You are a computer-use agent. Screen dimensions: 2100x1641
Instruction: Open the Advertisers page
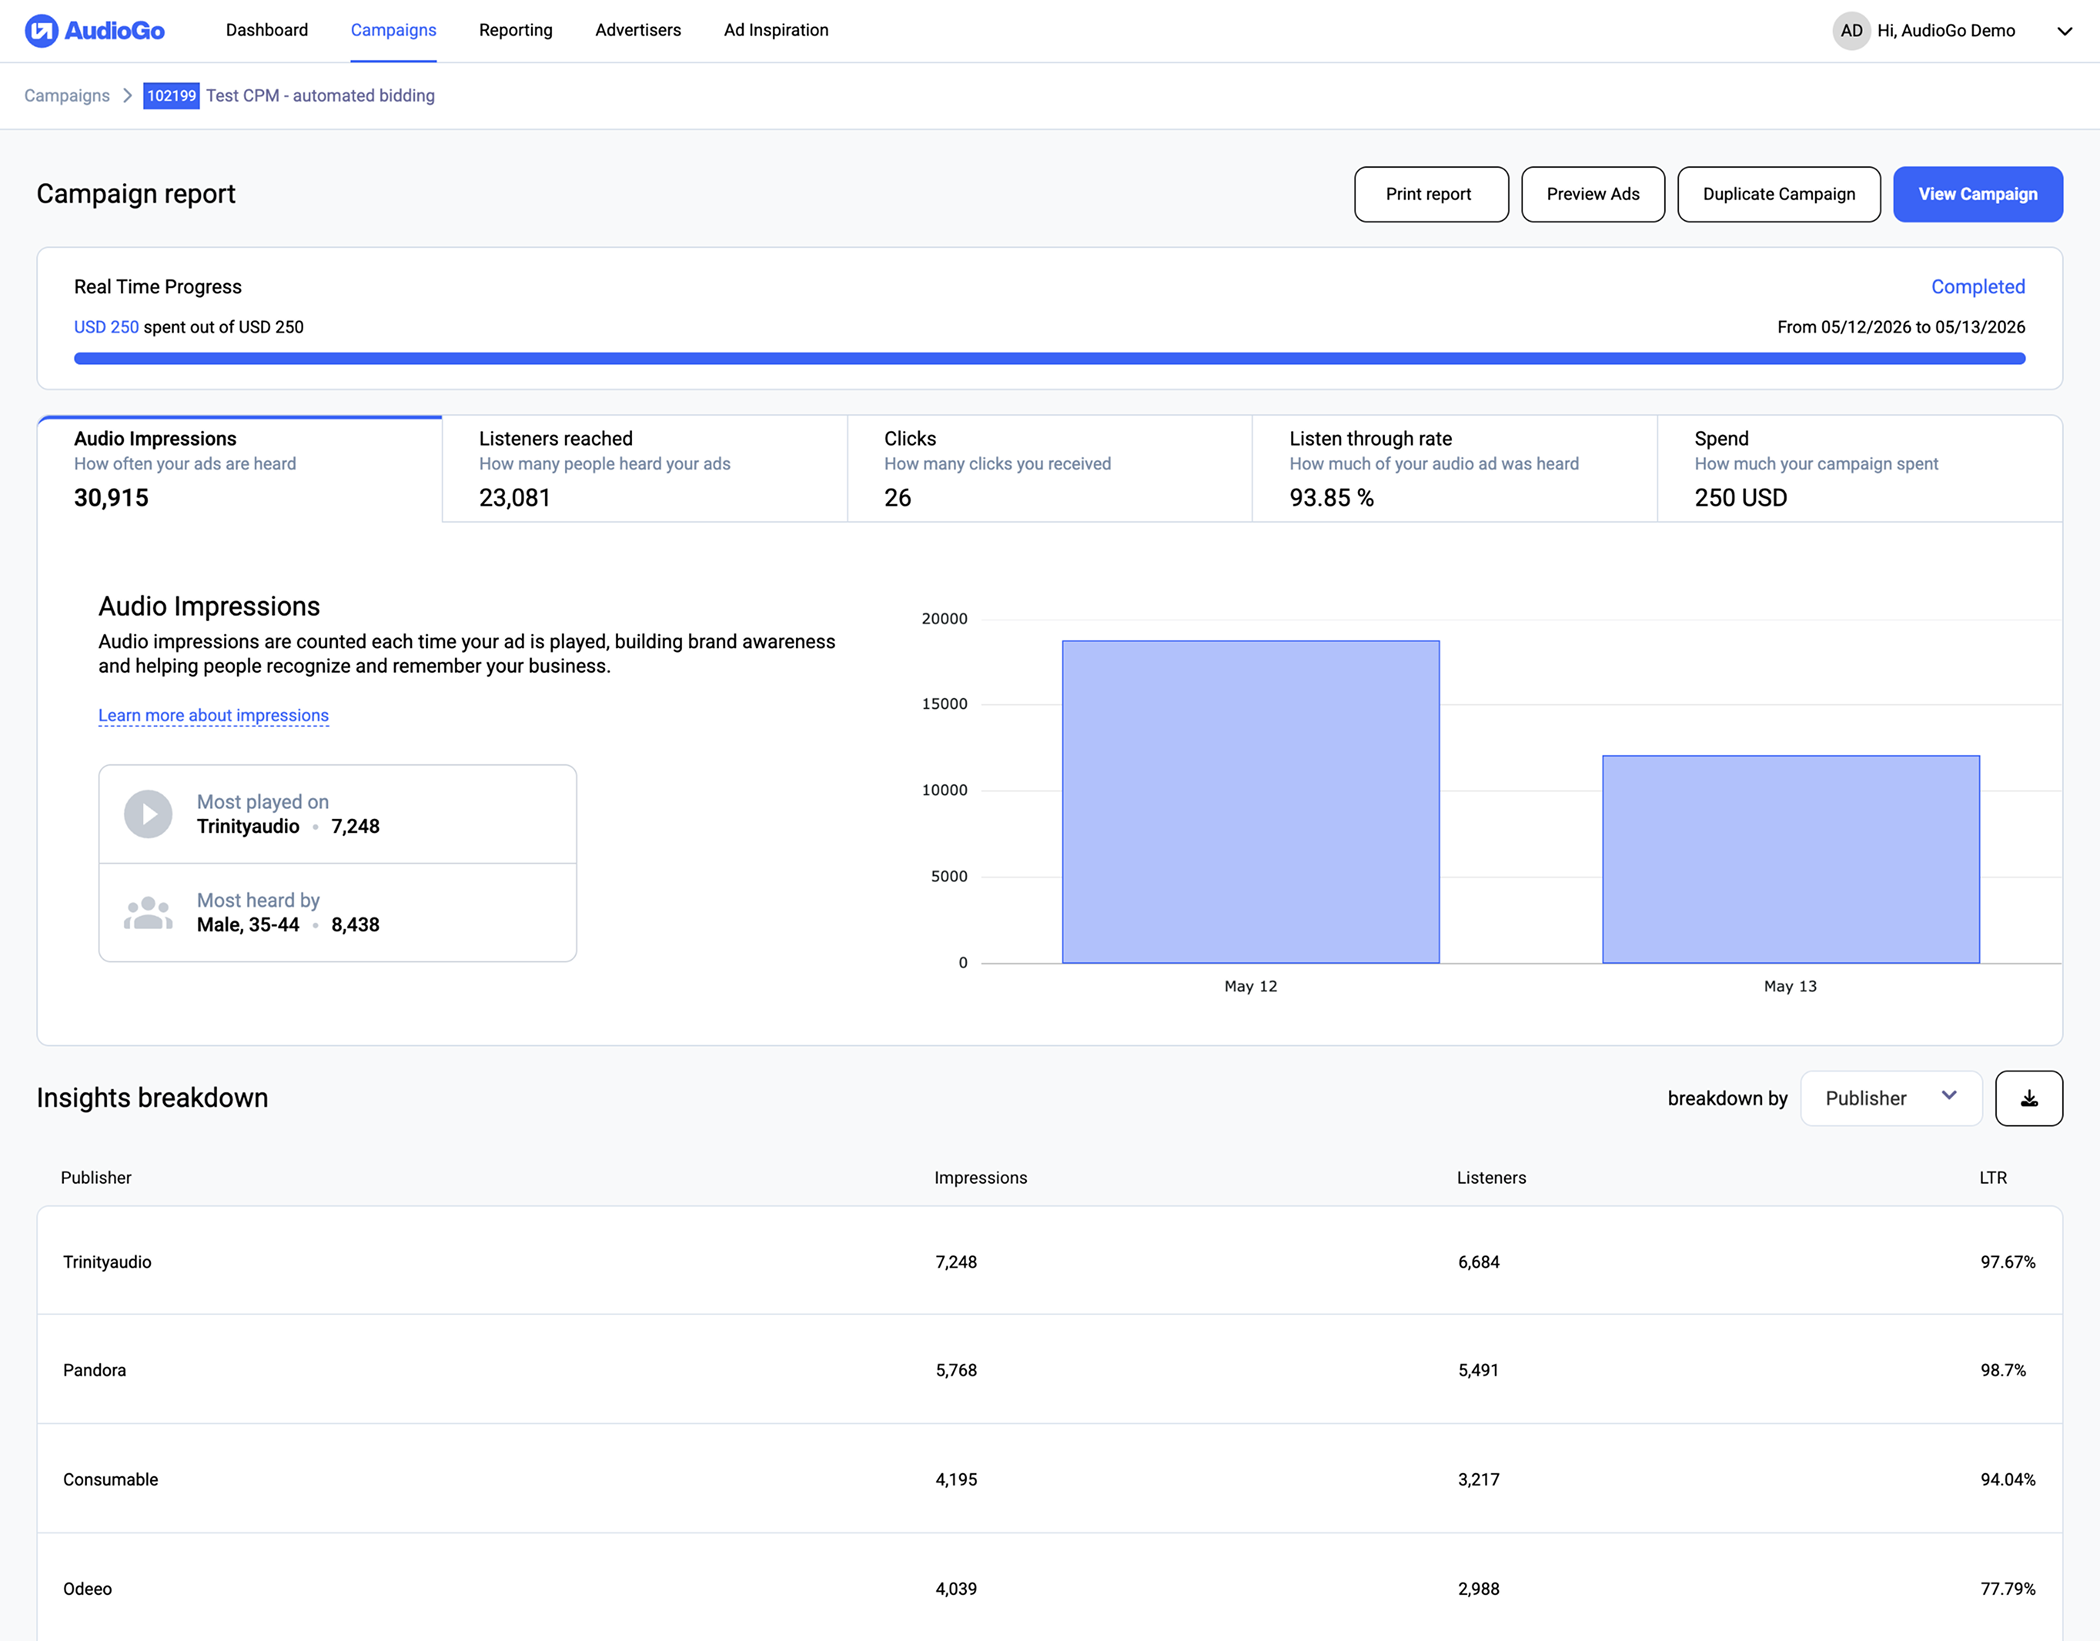click(638, 30)
